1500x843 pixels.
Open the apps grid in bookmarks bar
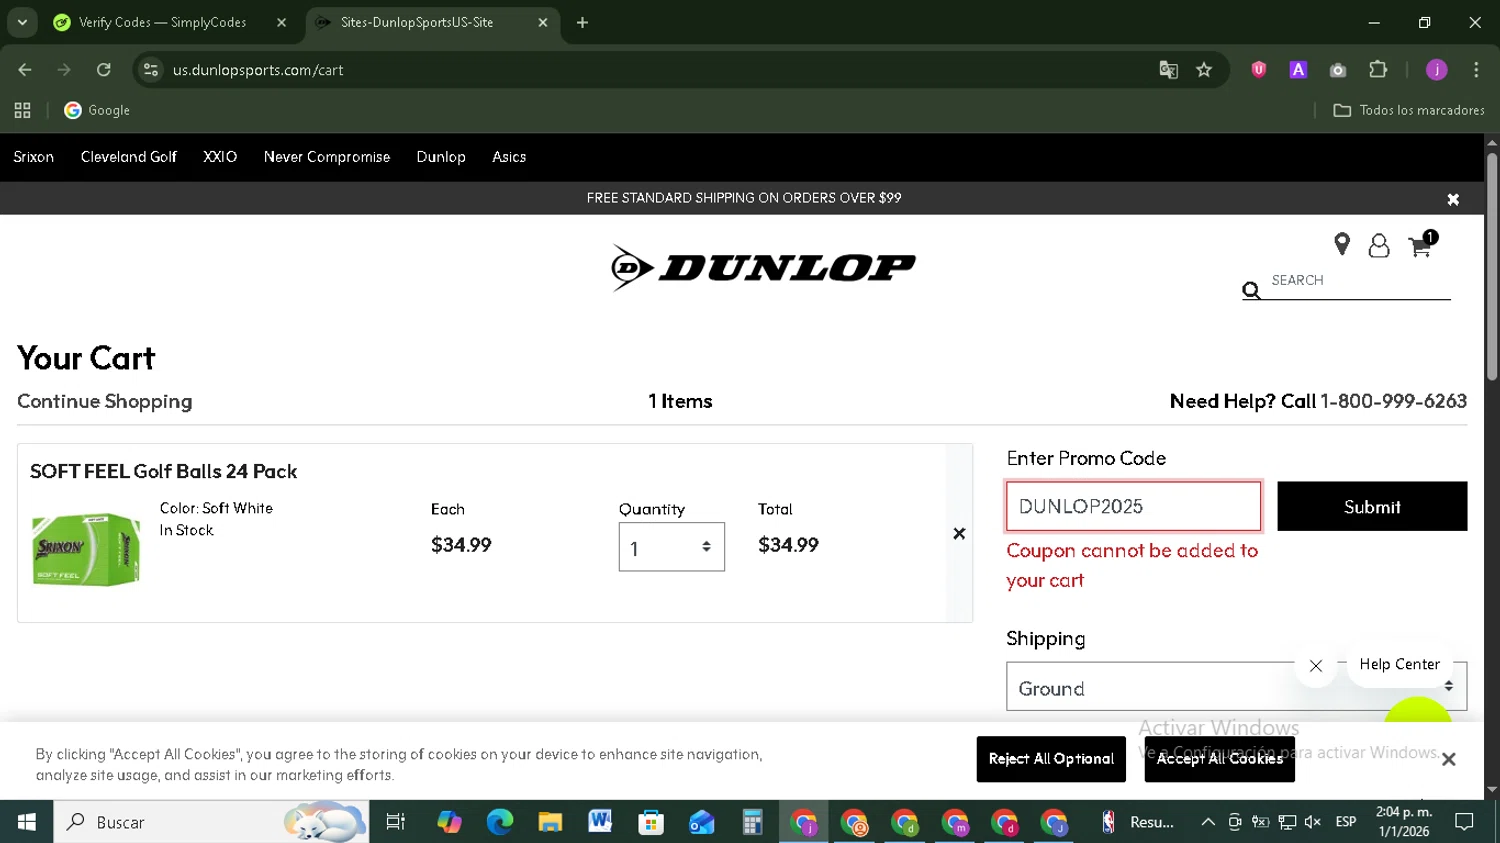tap(22, 111)
